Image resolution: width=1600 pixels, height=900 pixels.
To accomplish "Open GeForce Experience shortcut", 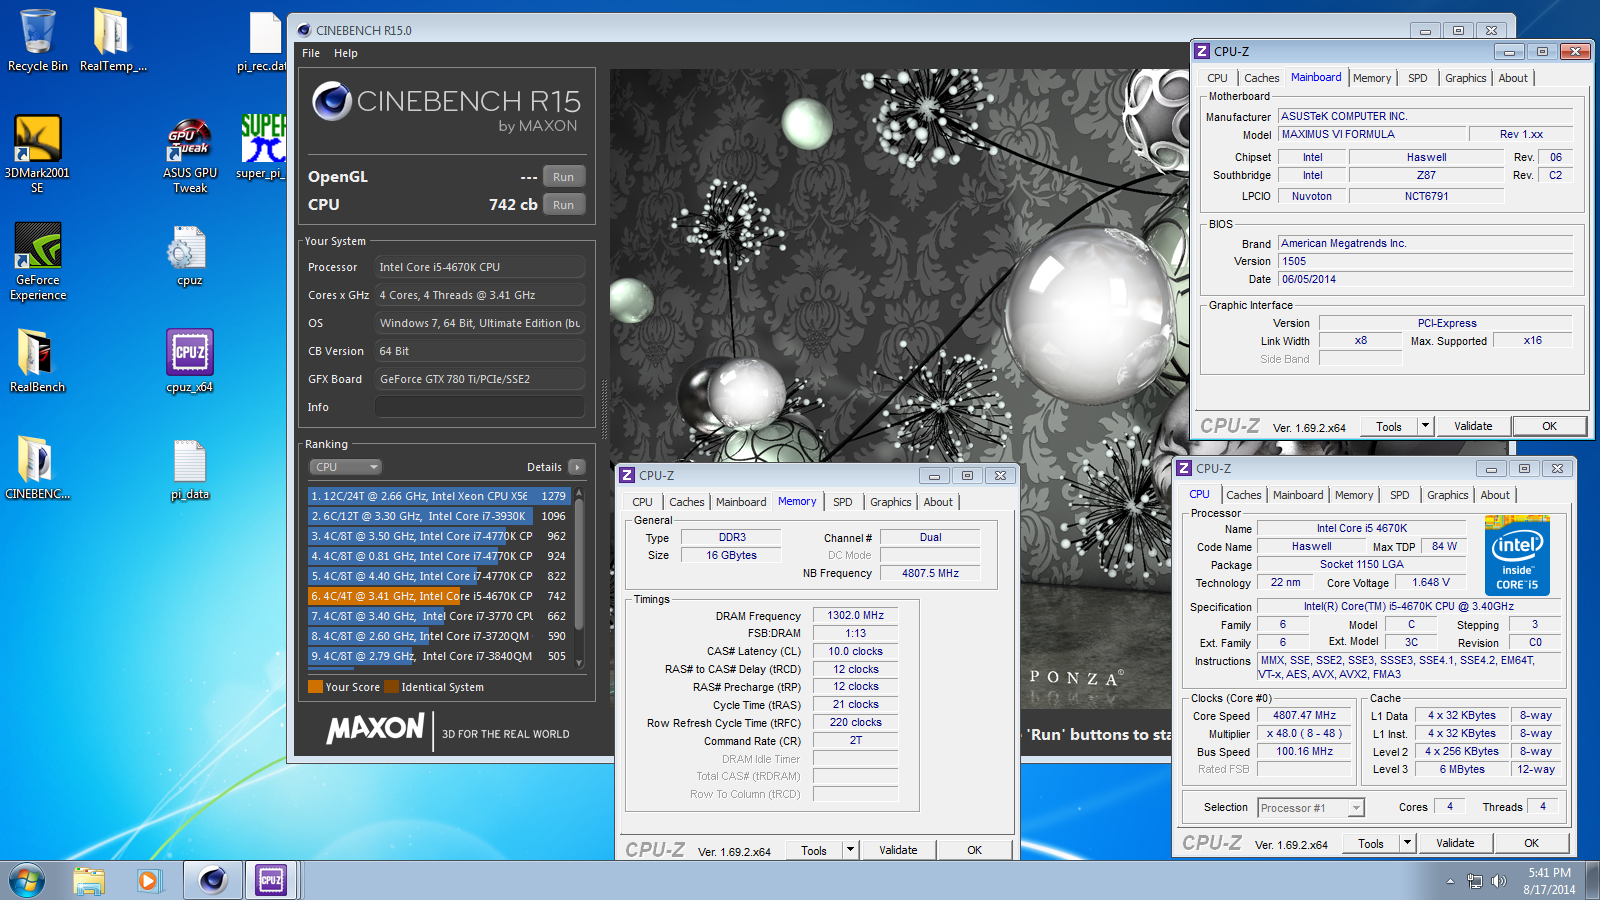I will (38, 260).
